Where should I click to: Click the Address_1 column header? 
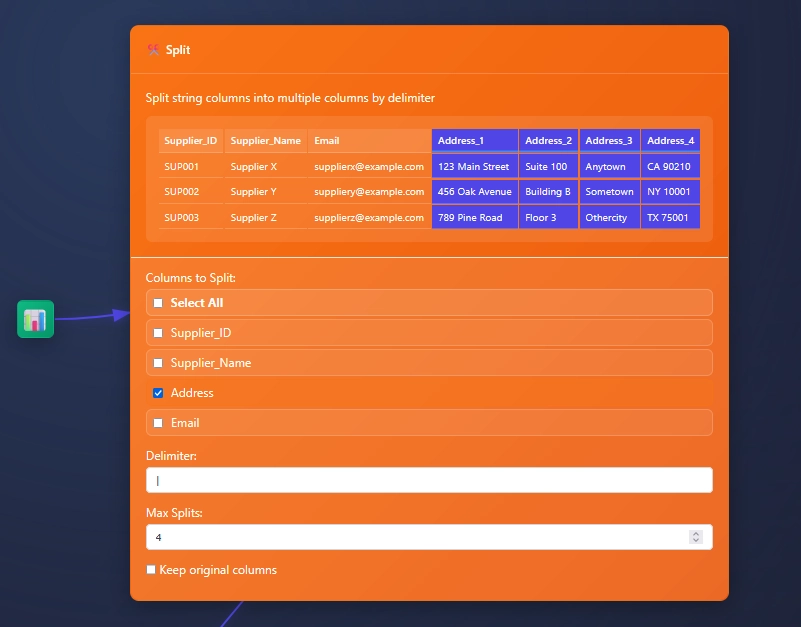475,141
